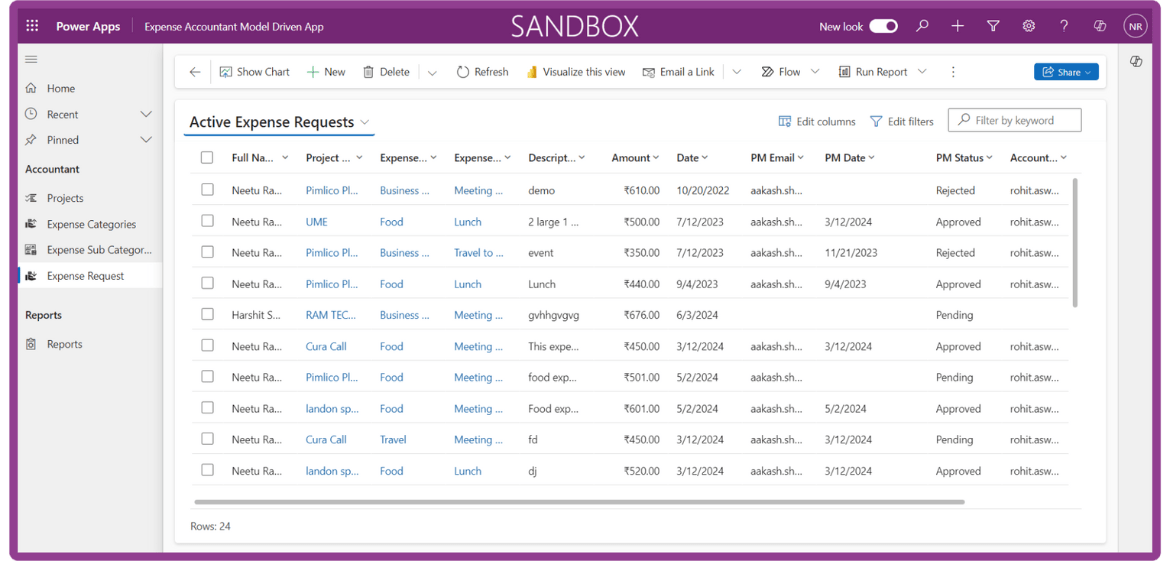Open the UME project link
This screenshot has height=561, width=1170.
point(316,222)
